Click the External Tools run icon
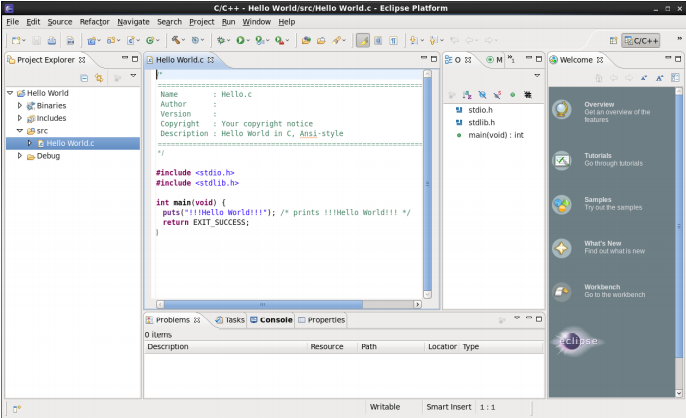Image resolution: width=686 pixels, height=418 pixels. (x=279, y=40)
